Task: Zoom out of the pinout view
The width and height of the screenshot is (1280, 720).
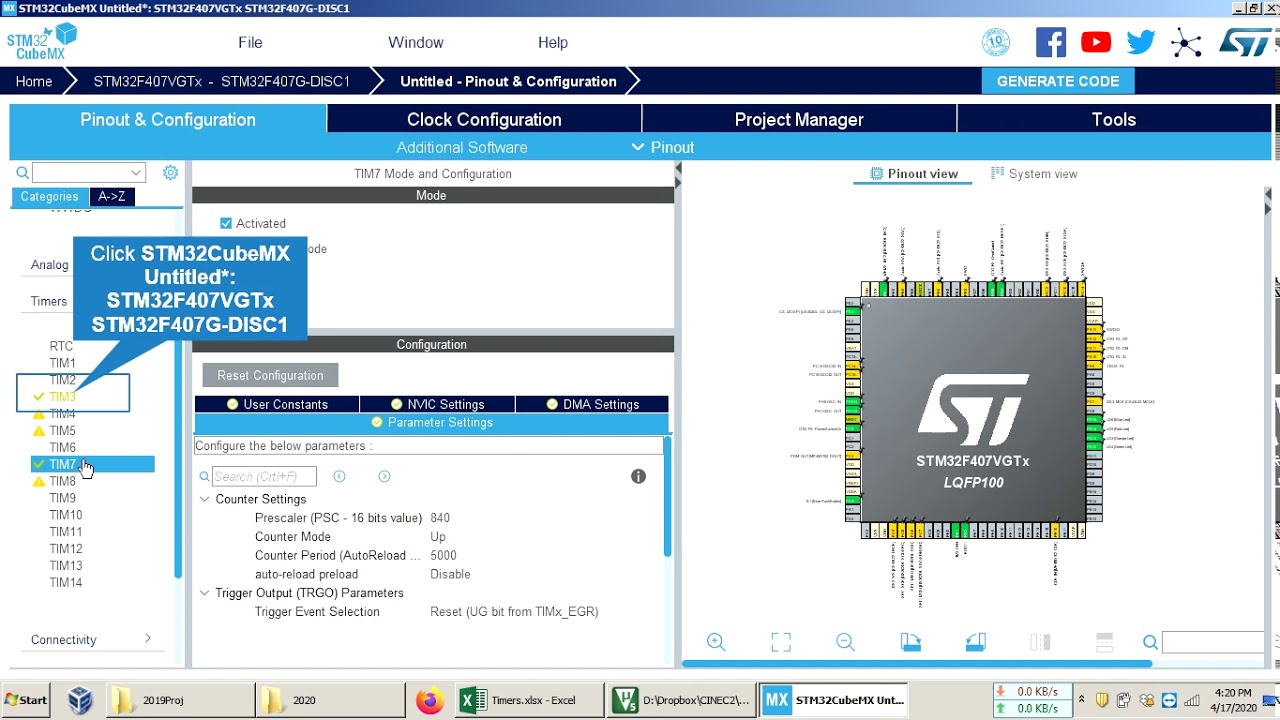Action: pyautogui.click(x=845, y=642)
